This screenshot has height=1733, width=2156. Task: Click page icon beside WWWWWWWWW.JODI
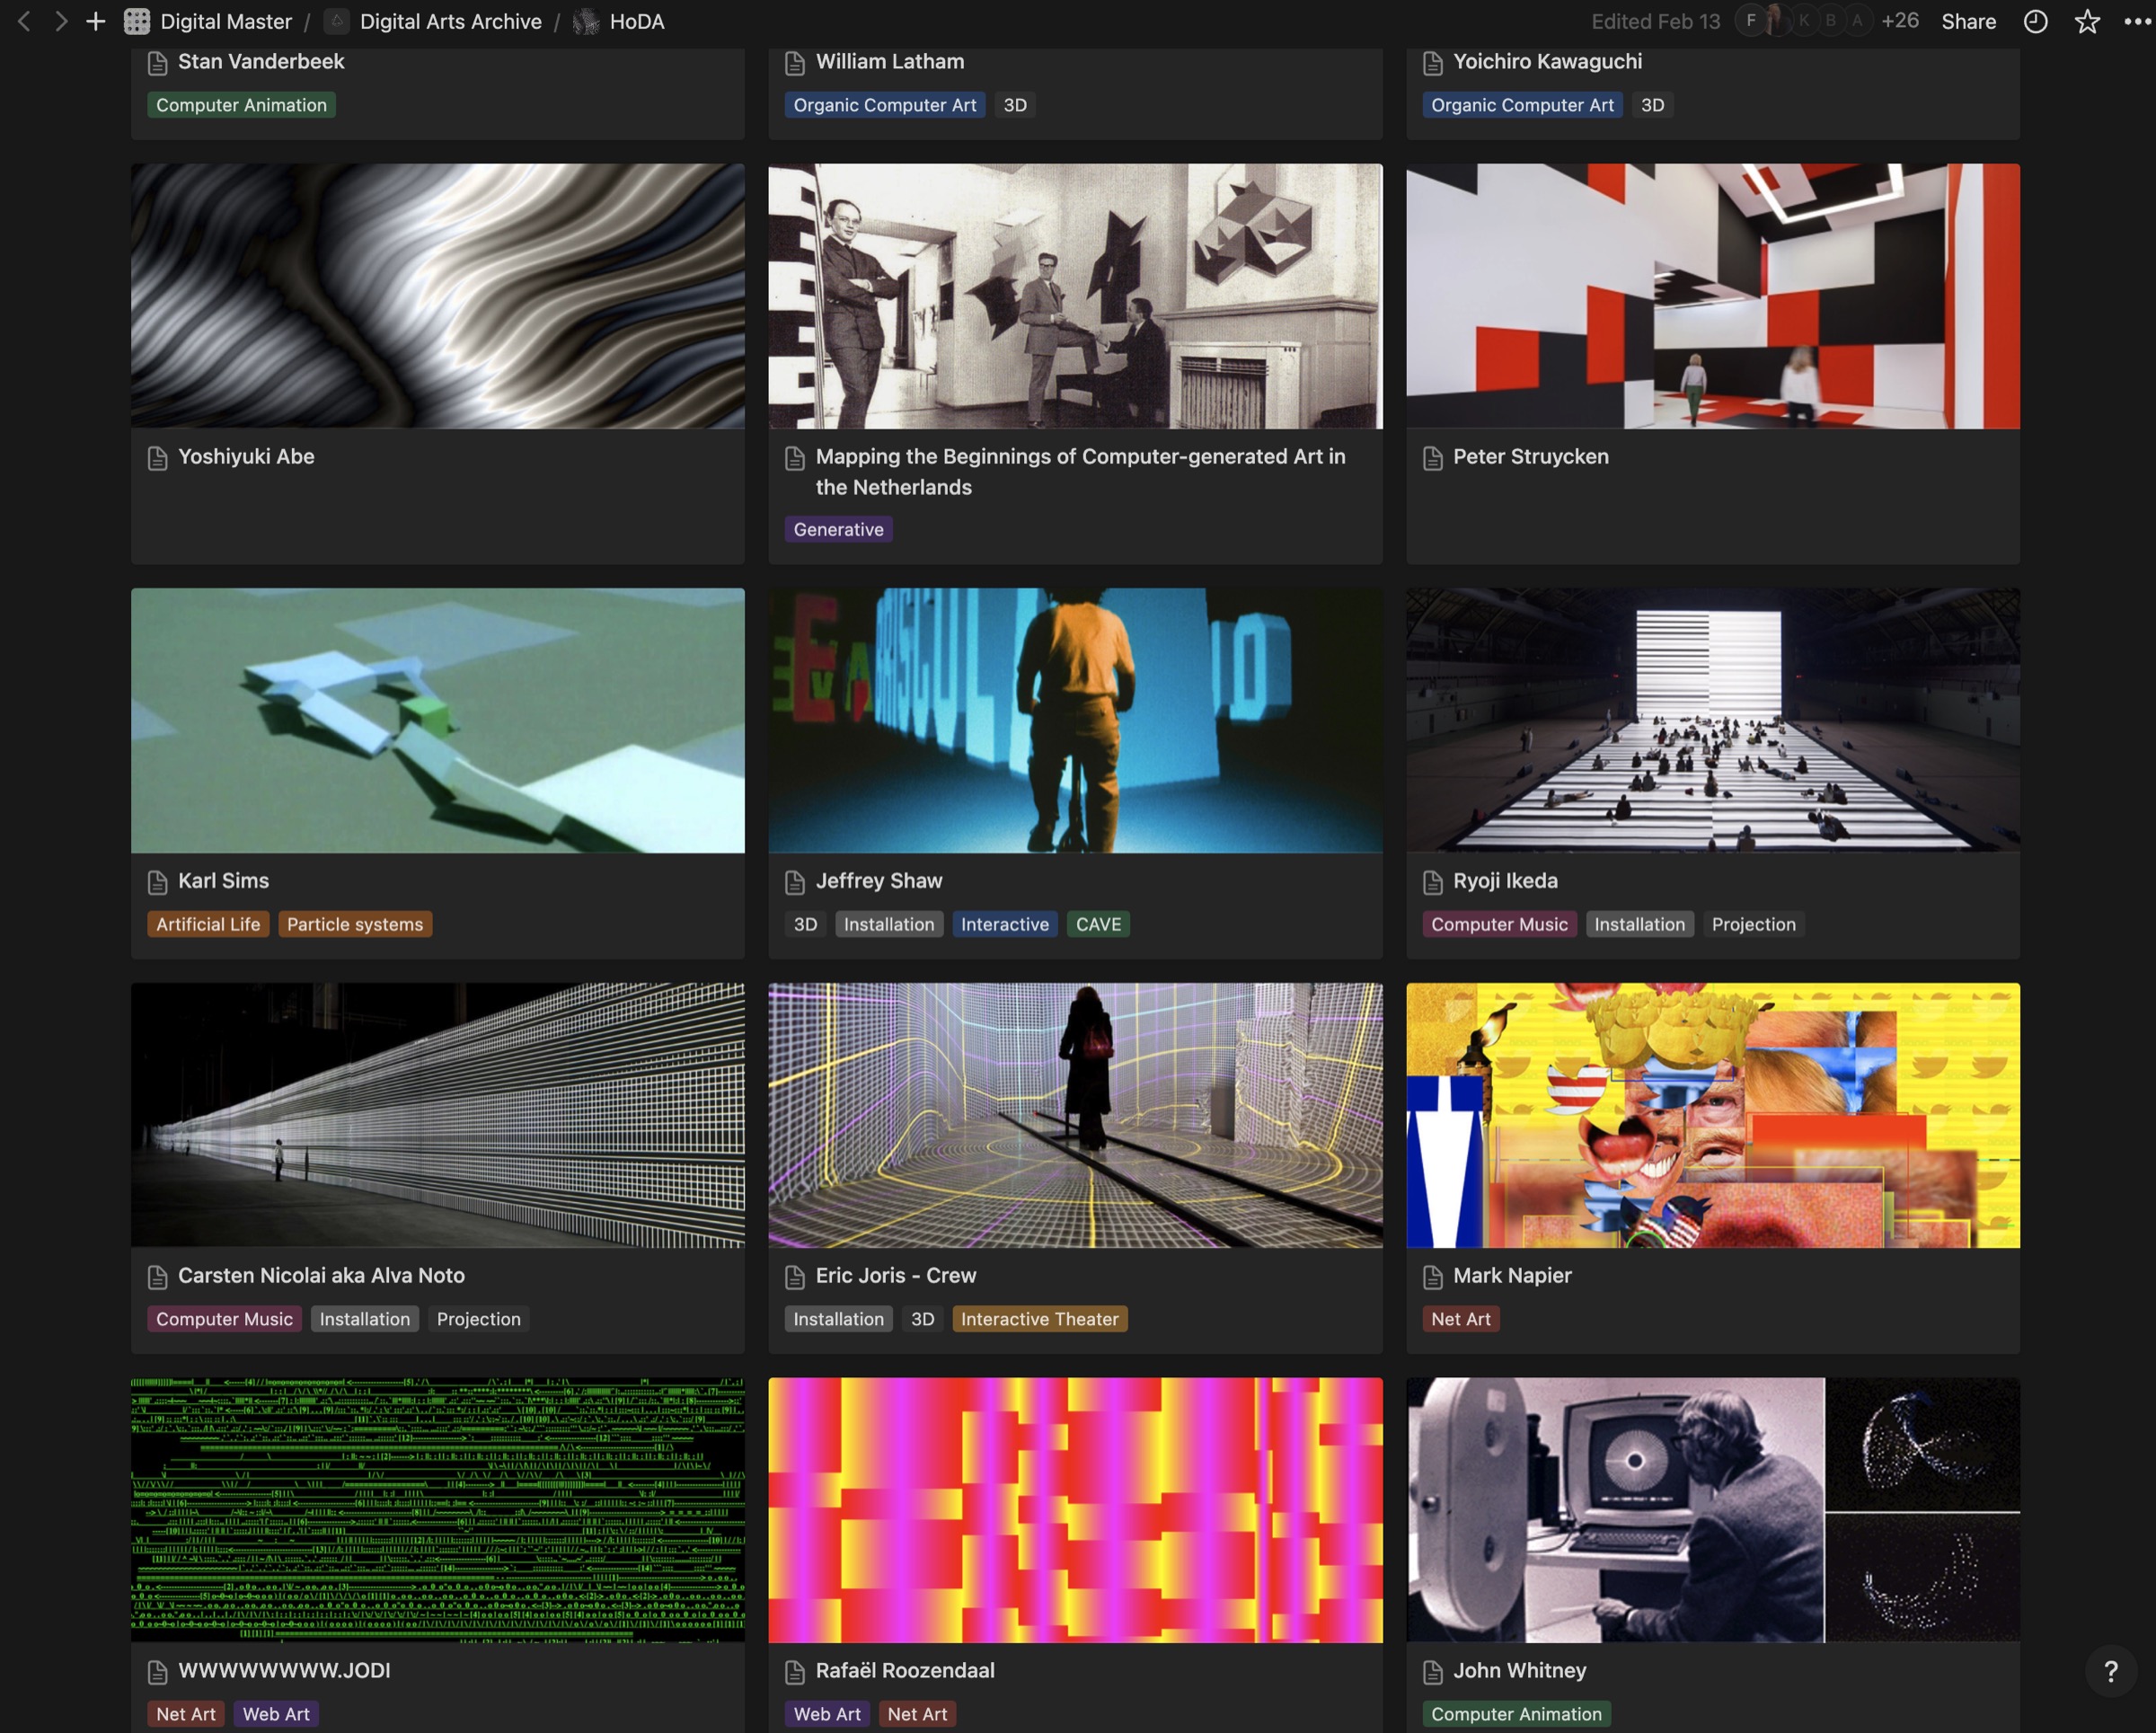point(157,1672)
